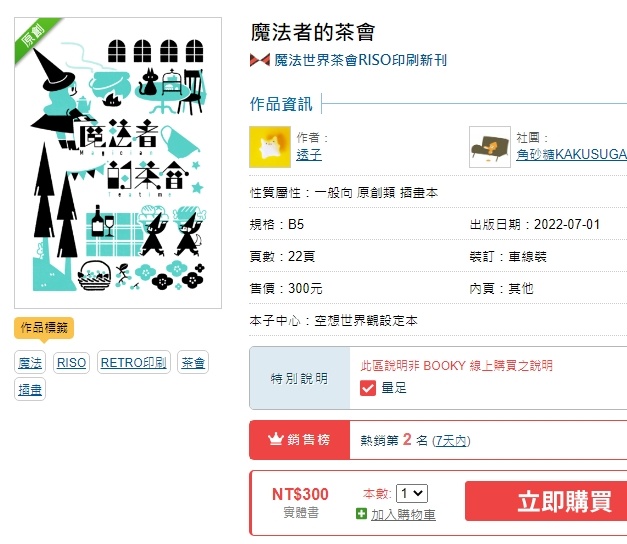The height and width of the screenshot is (544, 627).
Task: Click the green plus add-to-cart icon
Action: coord(361,514)
